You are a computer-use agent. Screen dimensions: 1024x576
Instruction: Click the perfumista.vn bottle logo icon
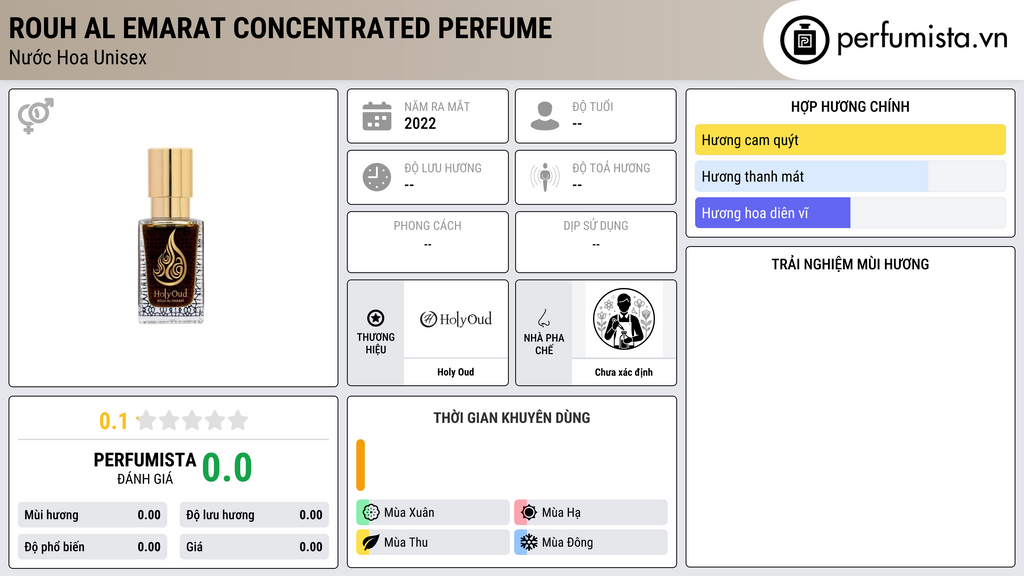click(x=804, y=40)
